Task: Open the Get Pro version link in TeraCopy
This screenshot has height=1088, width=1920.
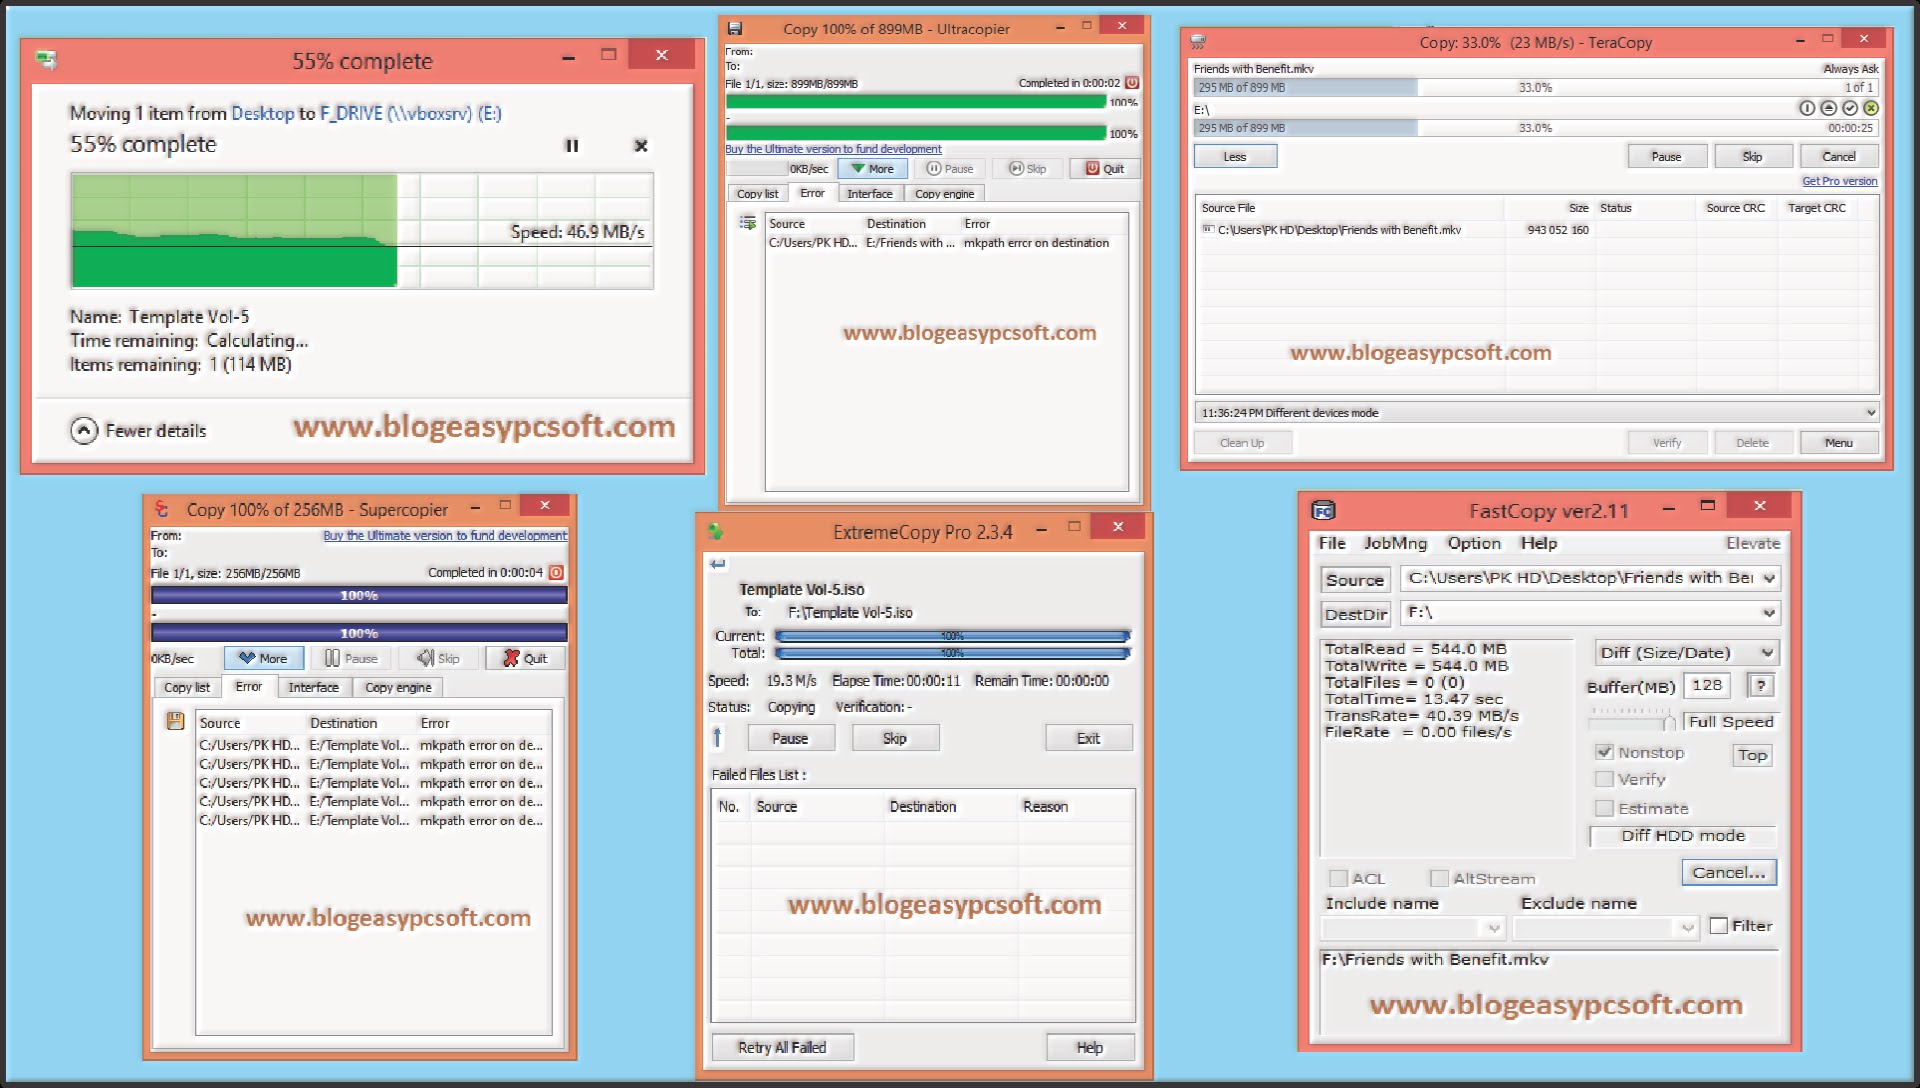Action: pos(1838,181)
